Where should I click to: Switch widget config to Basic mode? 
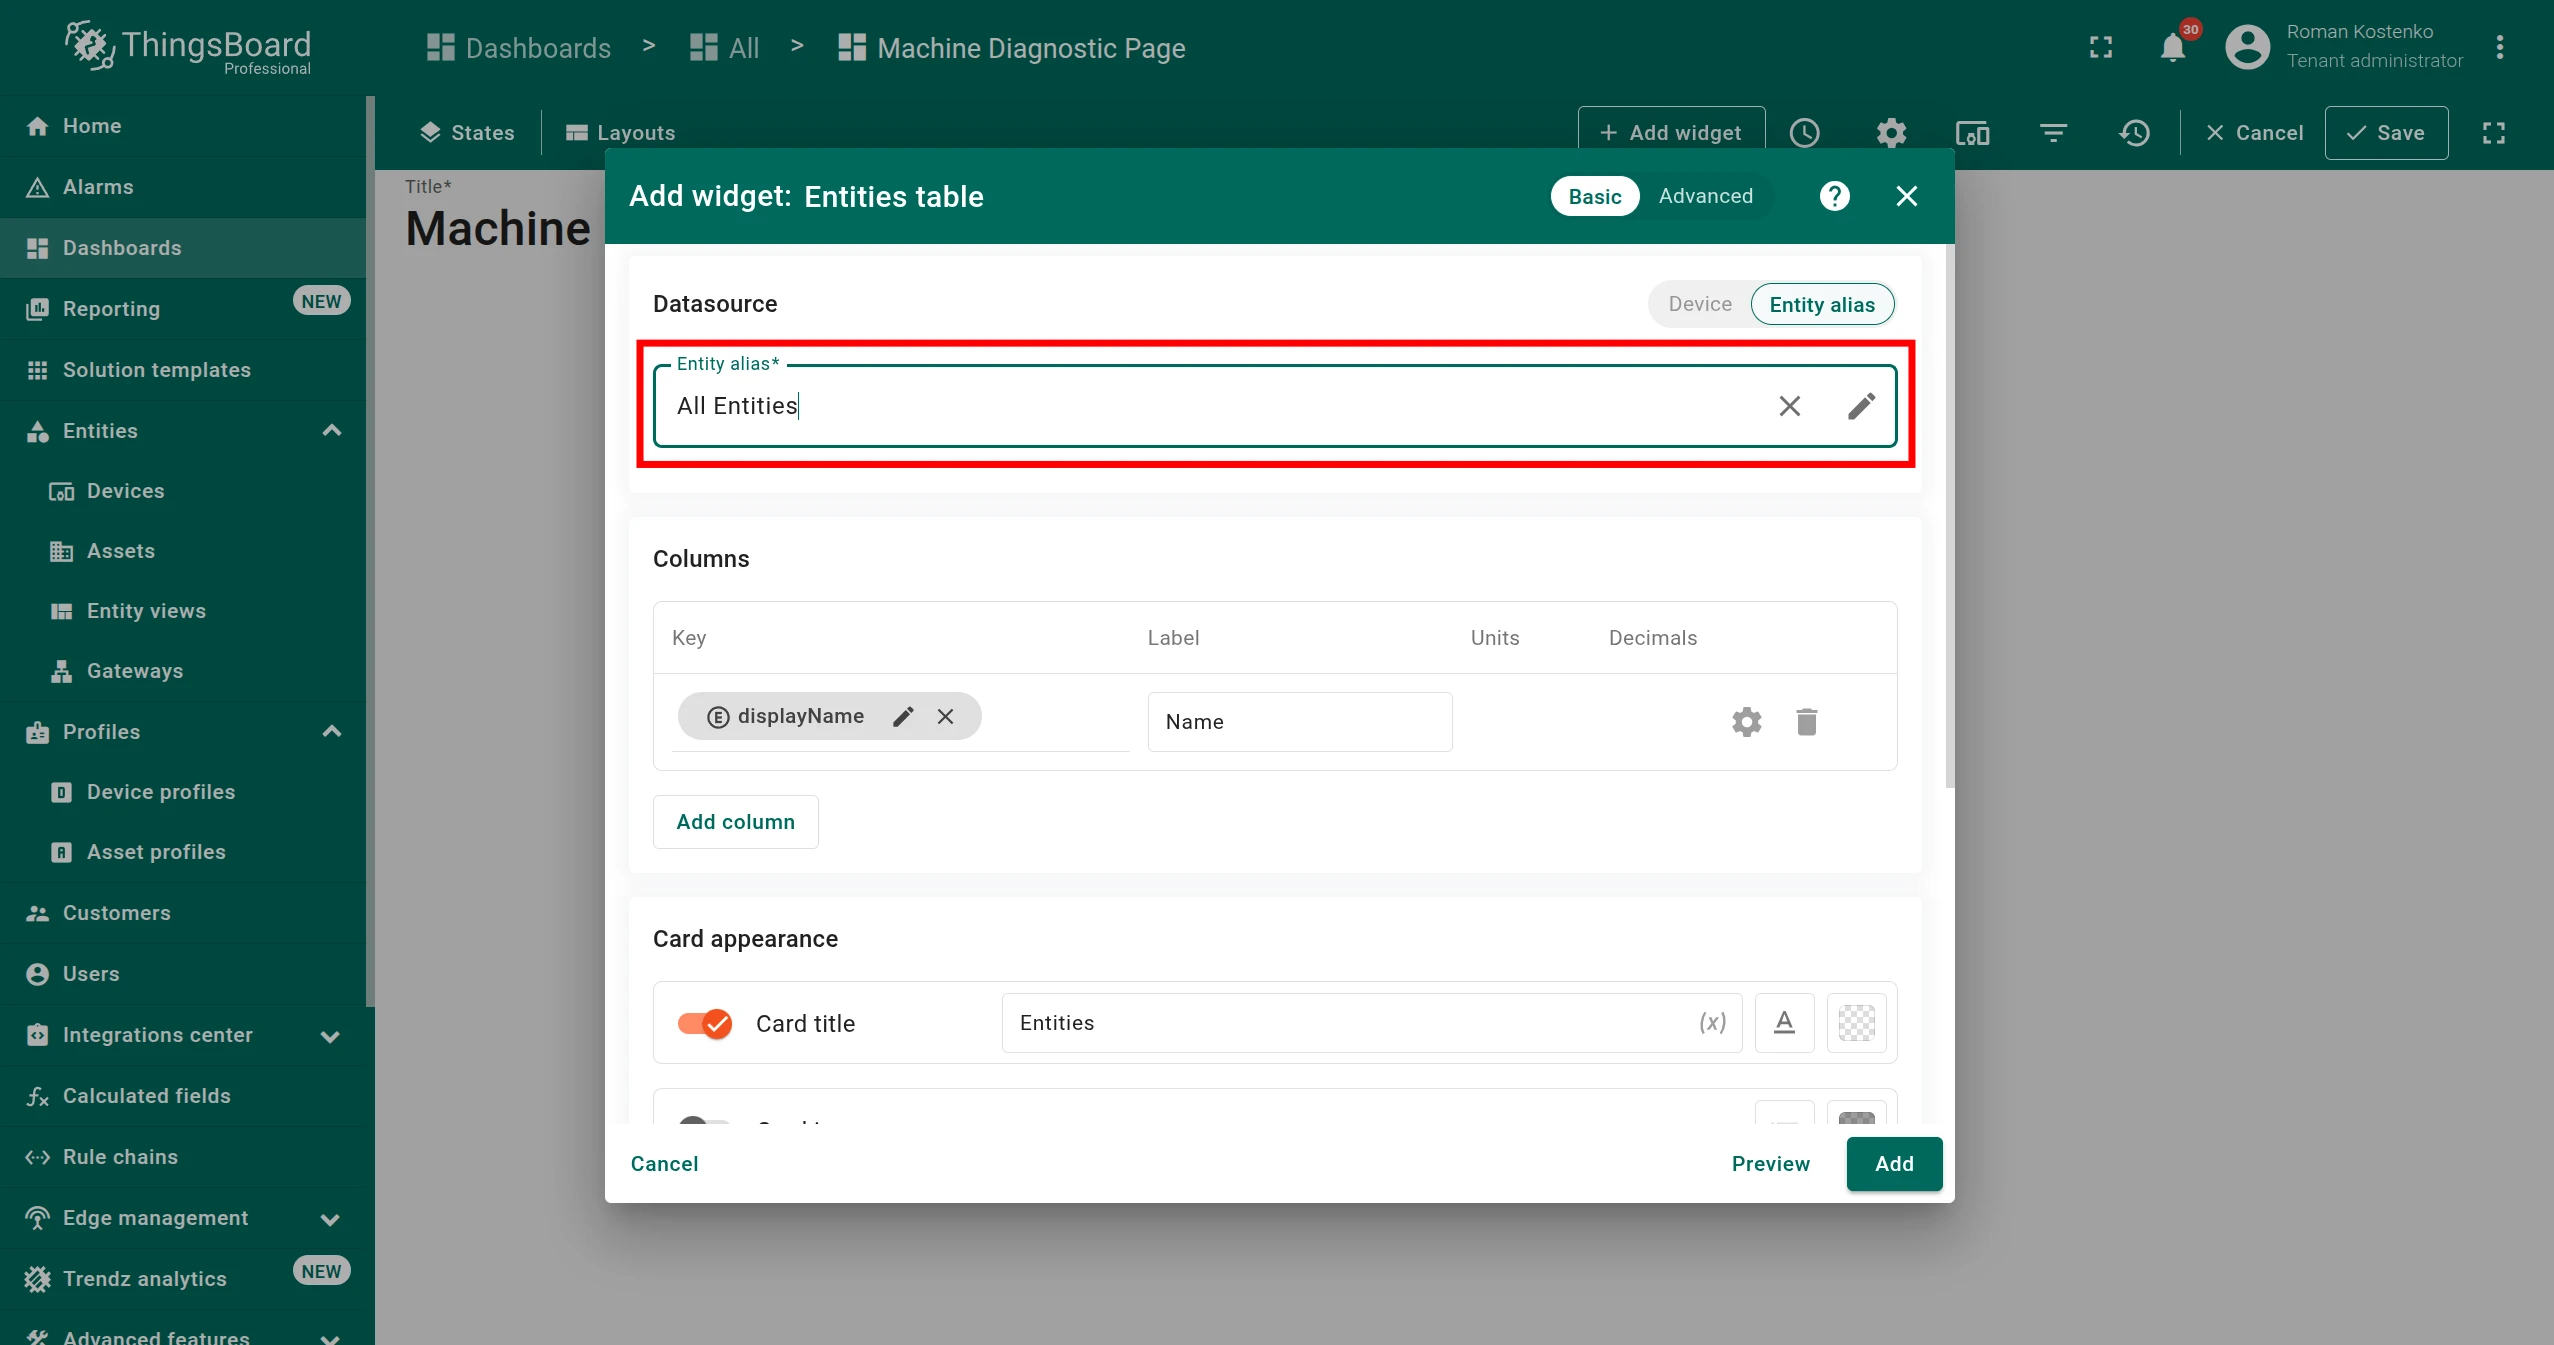click(x=1595, y=196)
